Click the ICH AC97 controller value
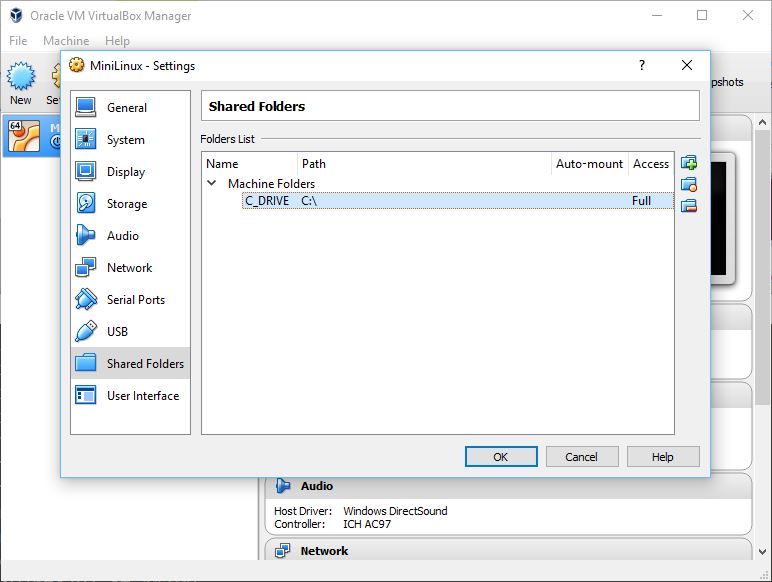The width and height of the screenshot is (772, 582). pos(367,524)
